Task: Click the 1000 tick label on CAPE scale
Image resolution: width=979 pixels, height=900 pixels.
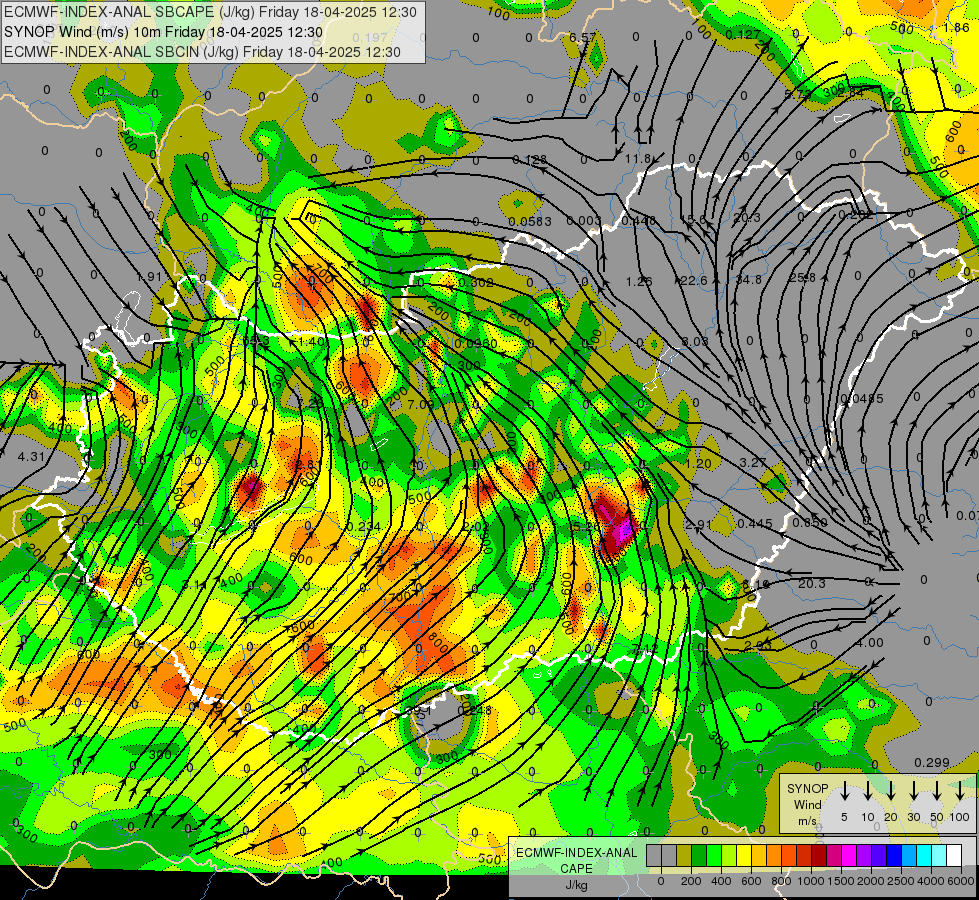Action: click(x=811, y=881)
